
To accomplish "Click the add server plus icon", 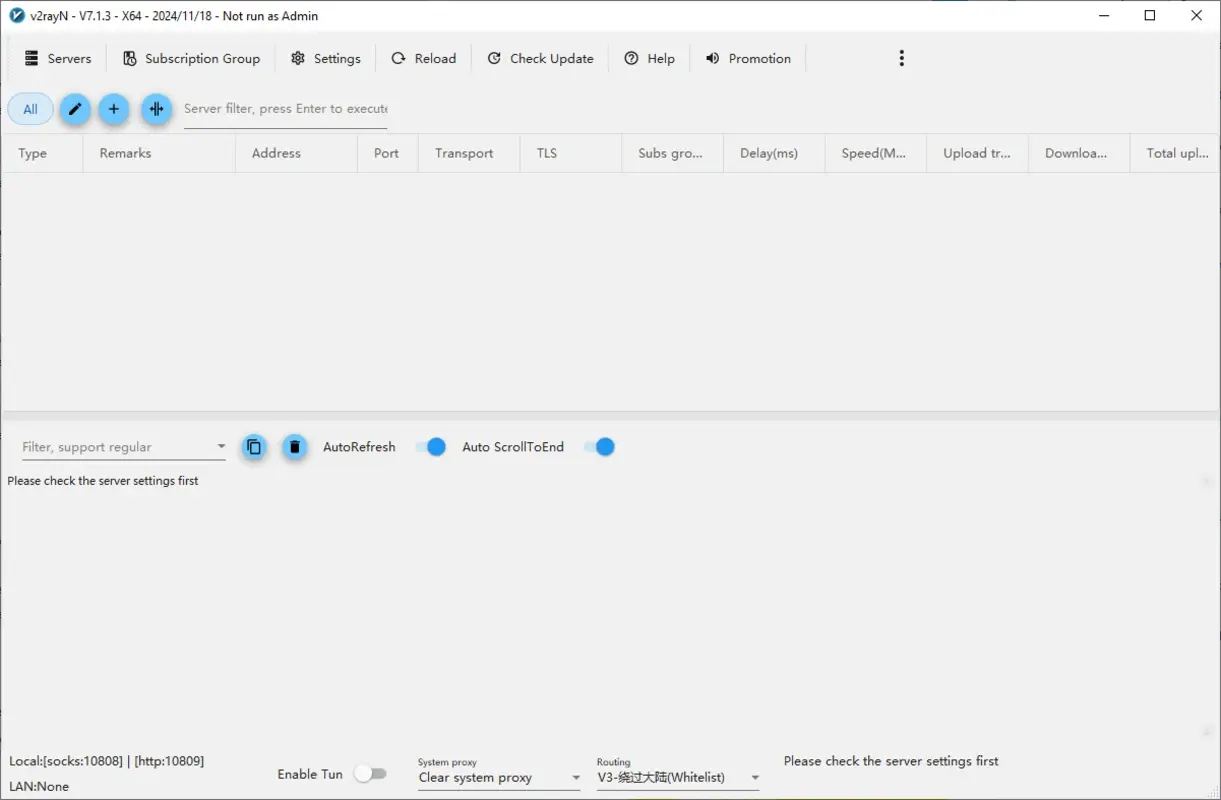I will (114, 109).
